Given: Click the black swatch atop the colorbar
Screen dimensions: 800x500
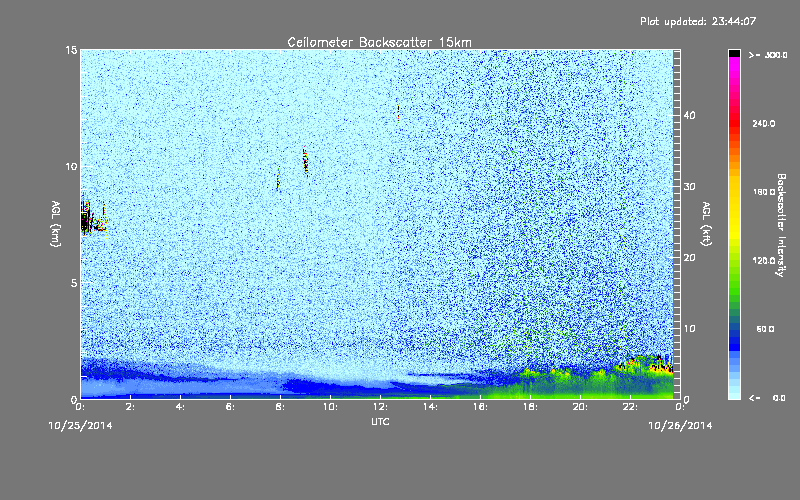Looking at the screenshot, I should (x=734, y=53).
